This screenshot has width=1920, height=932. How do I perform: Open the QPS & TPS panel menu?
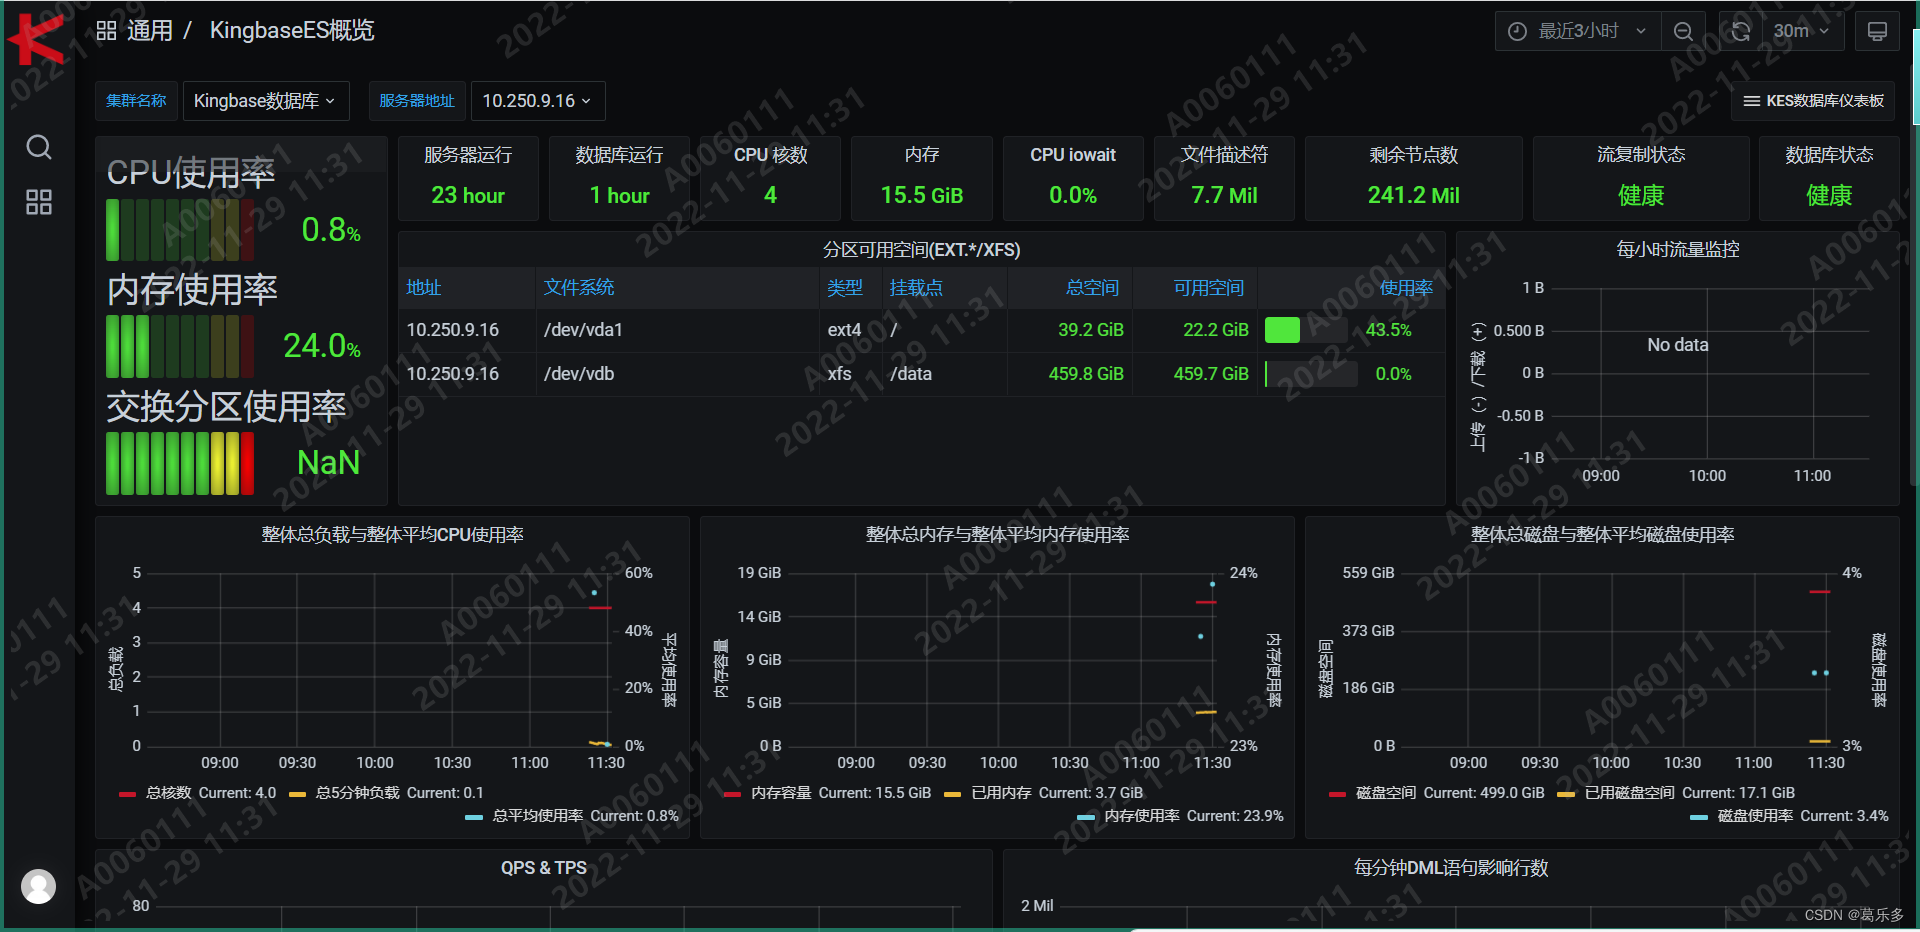click(544, 868)
